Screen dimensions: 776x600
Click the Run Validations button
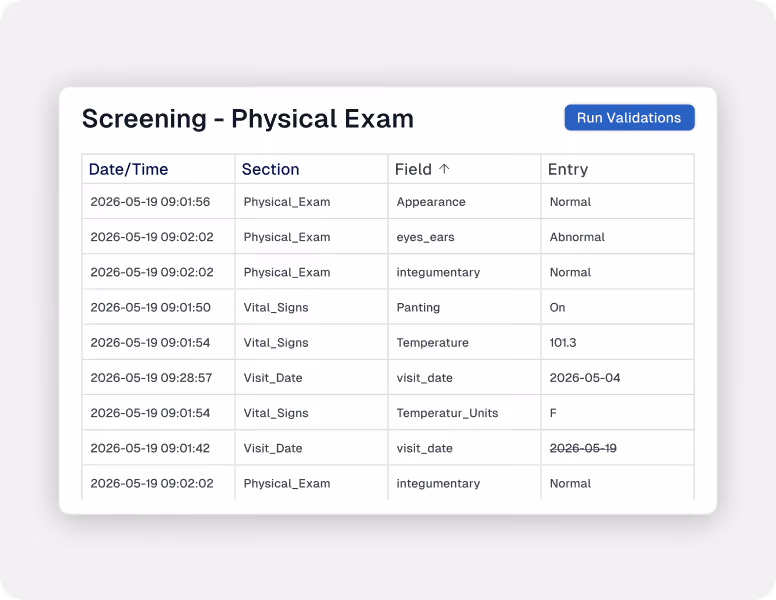tap(629, 117)
